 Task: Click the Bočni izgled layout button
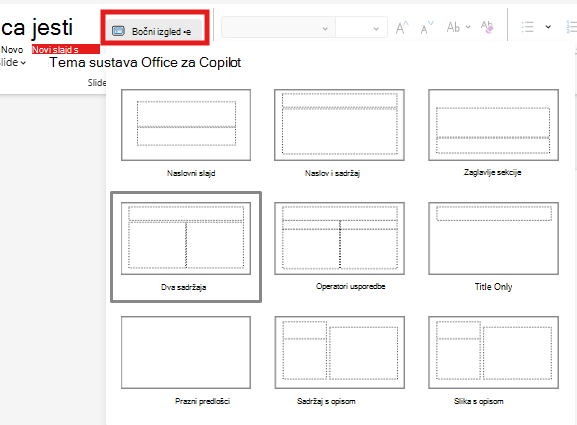pos(154,30)
